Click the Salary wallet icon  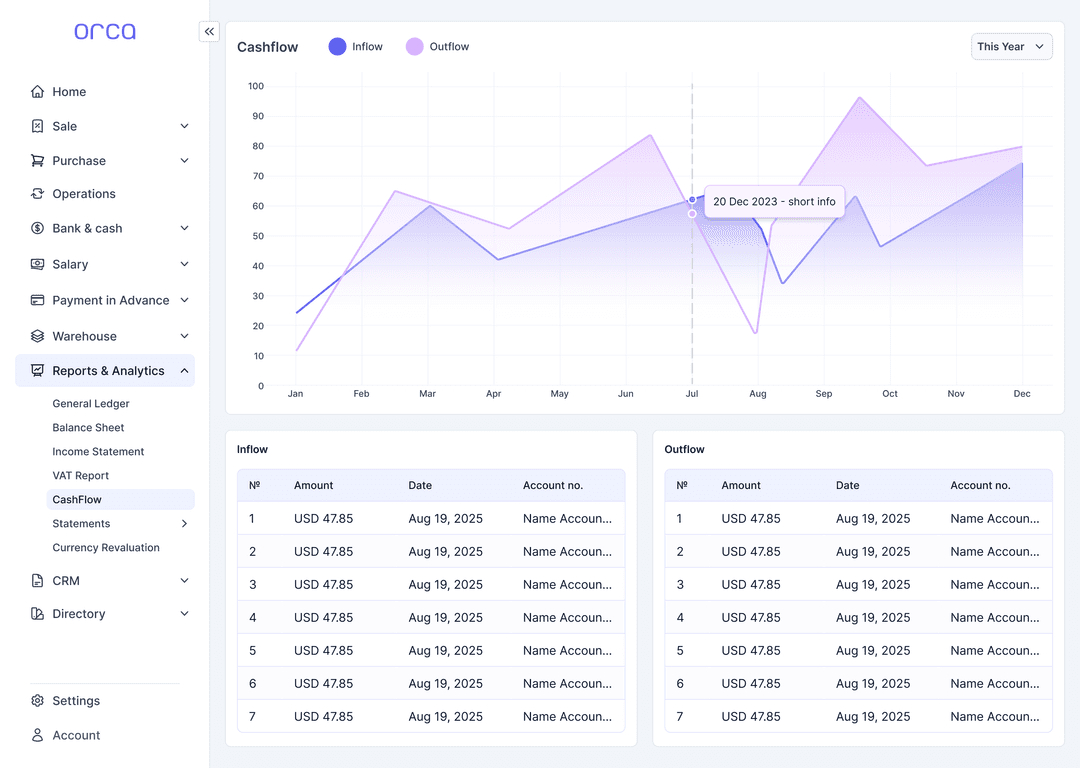(x=38, y=264)
